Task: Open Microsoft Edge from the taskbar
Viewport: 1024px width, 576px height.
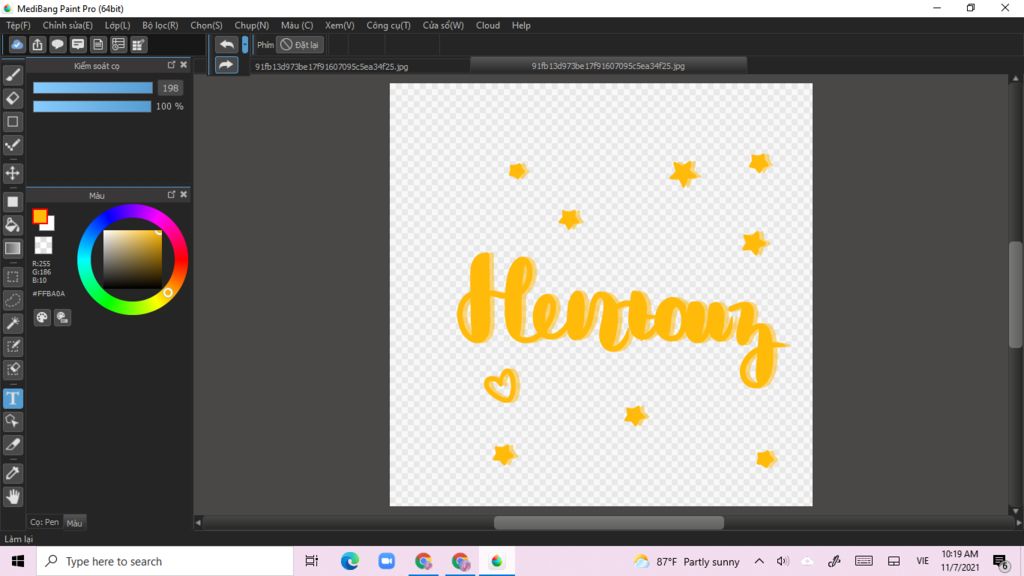Action: [x=349, y=561]
